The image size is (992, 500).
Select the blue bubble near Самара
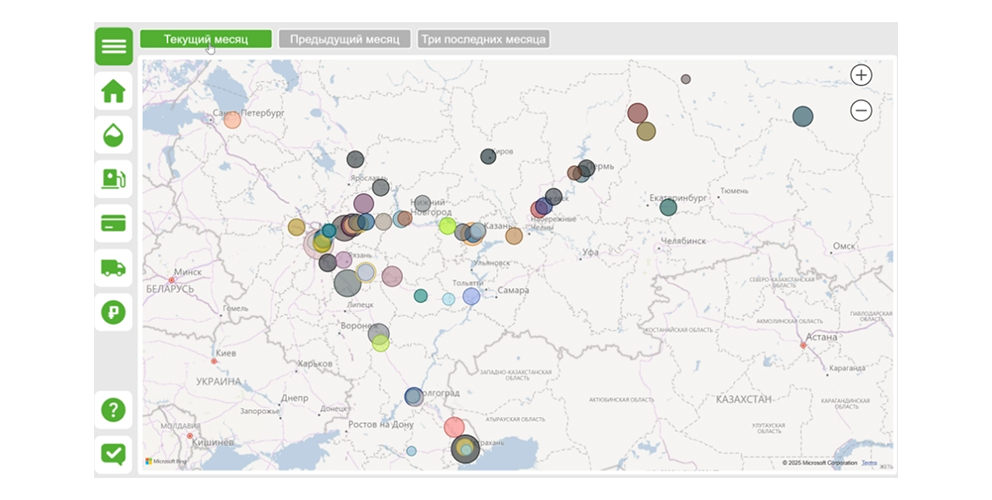[472, 296]
